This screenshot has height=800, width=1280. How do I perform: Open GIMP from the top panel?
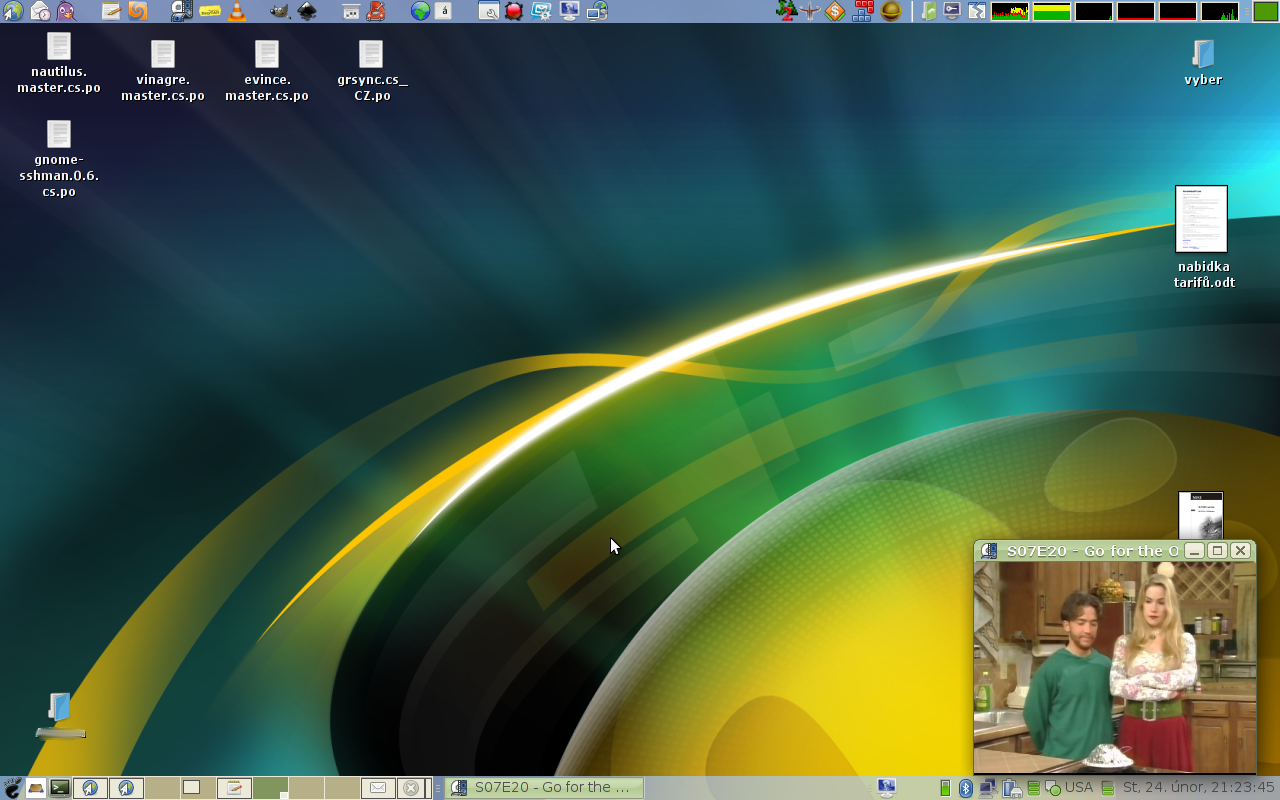pos(280,11)
